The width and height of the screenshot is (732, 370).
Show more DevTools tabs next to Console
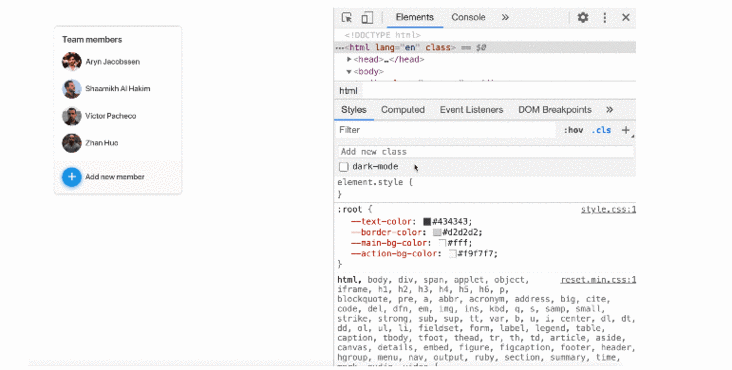point(505,17)
